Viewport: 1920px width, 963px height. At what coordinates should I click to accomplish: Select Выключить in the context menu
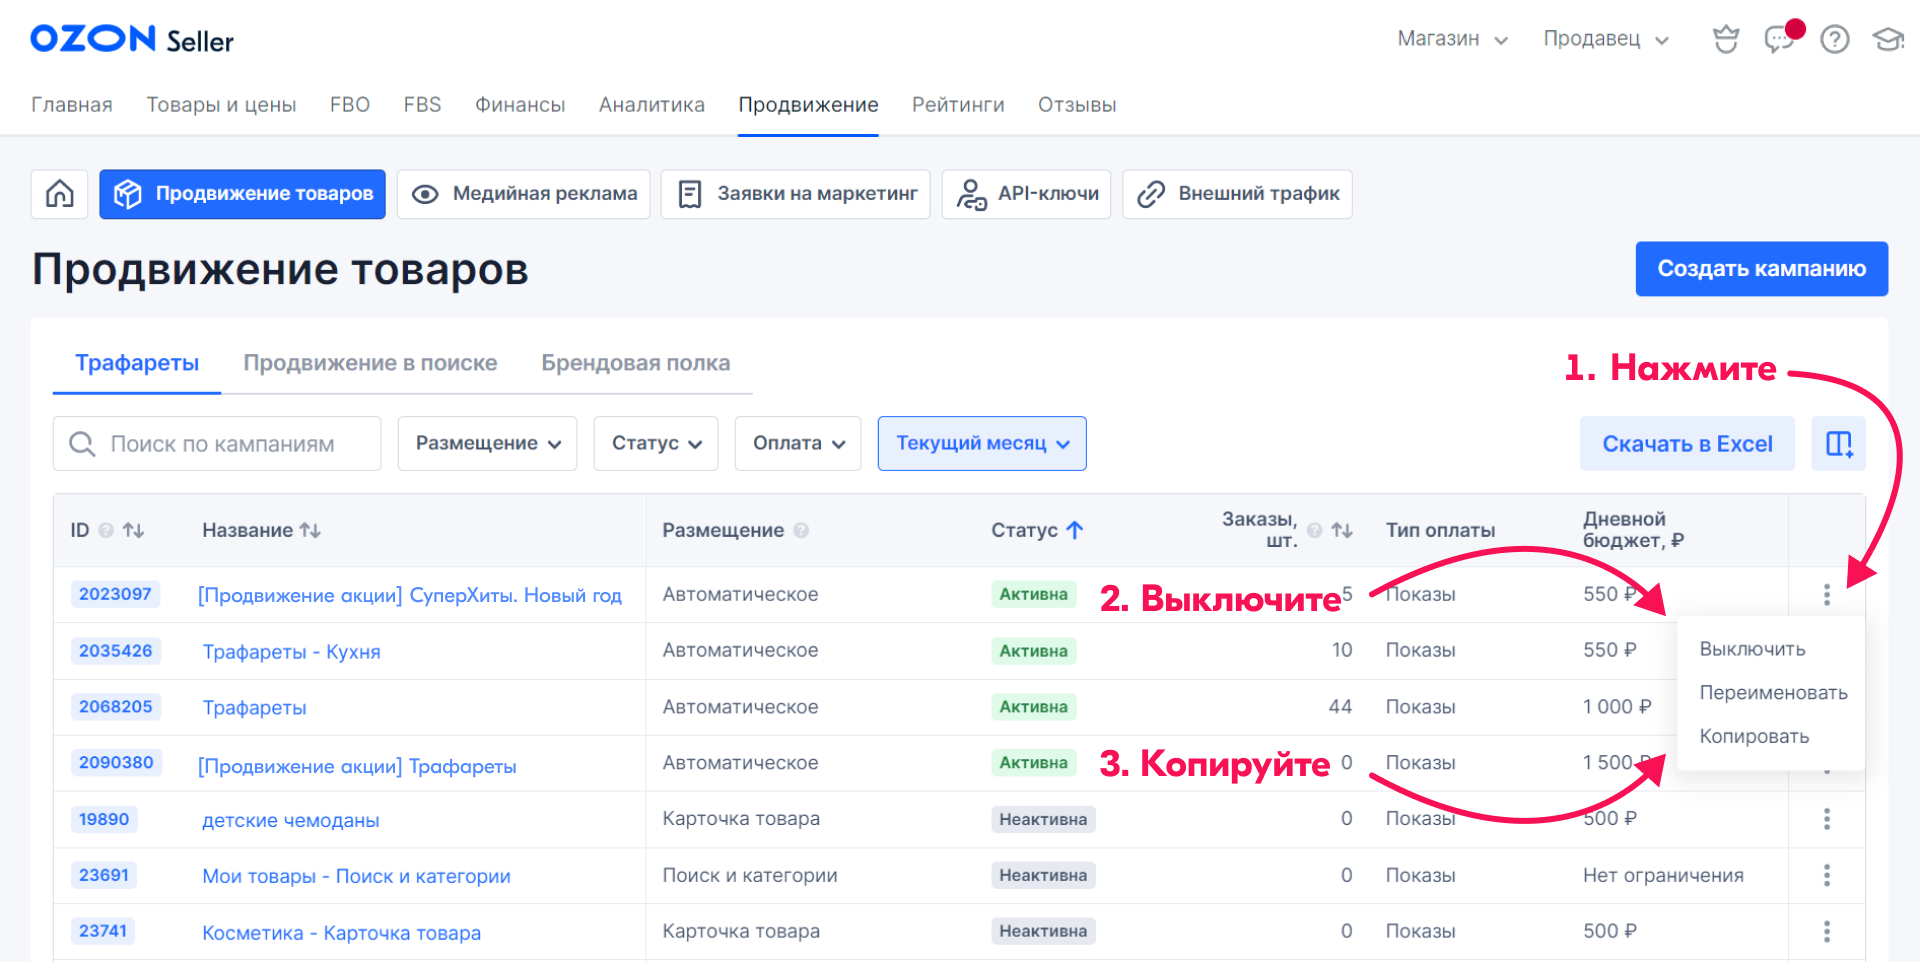pyautogui.click(x=1752, y=649)
